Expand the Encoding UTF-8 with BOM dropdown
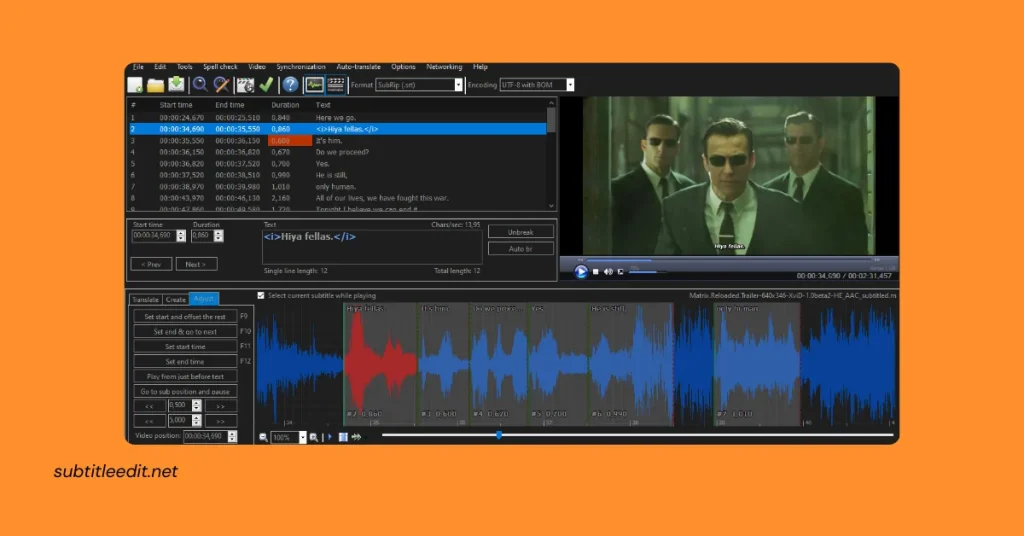The width and height of the screenshot is (1024, 536). (x=570, y=85)
